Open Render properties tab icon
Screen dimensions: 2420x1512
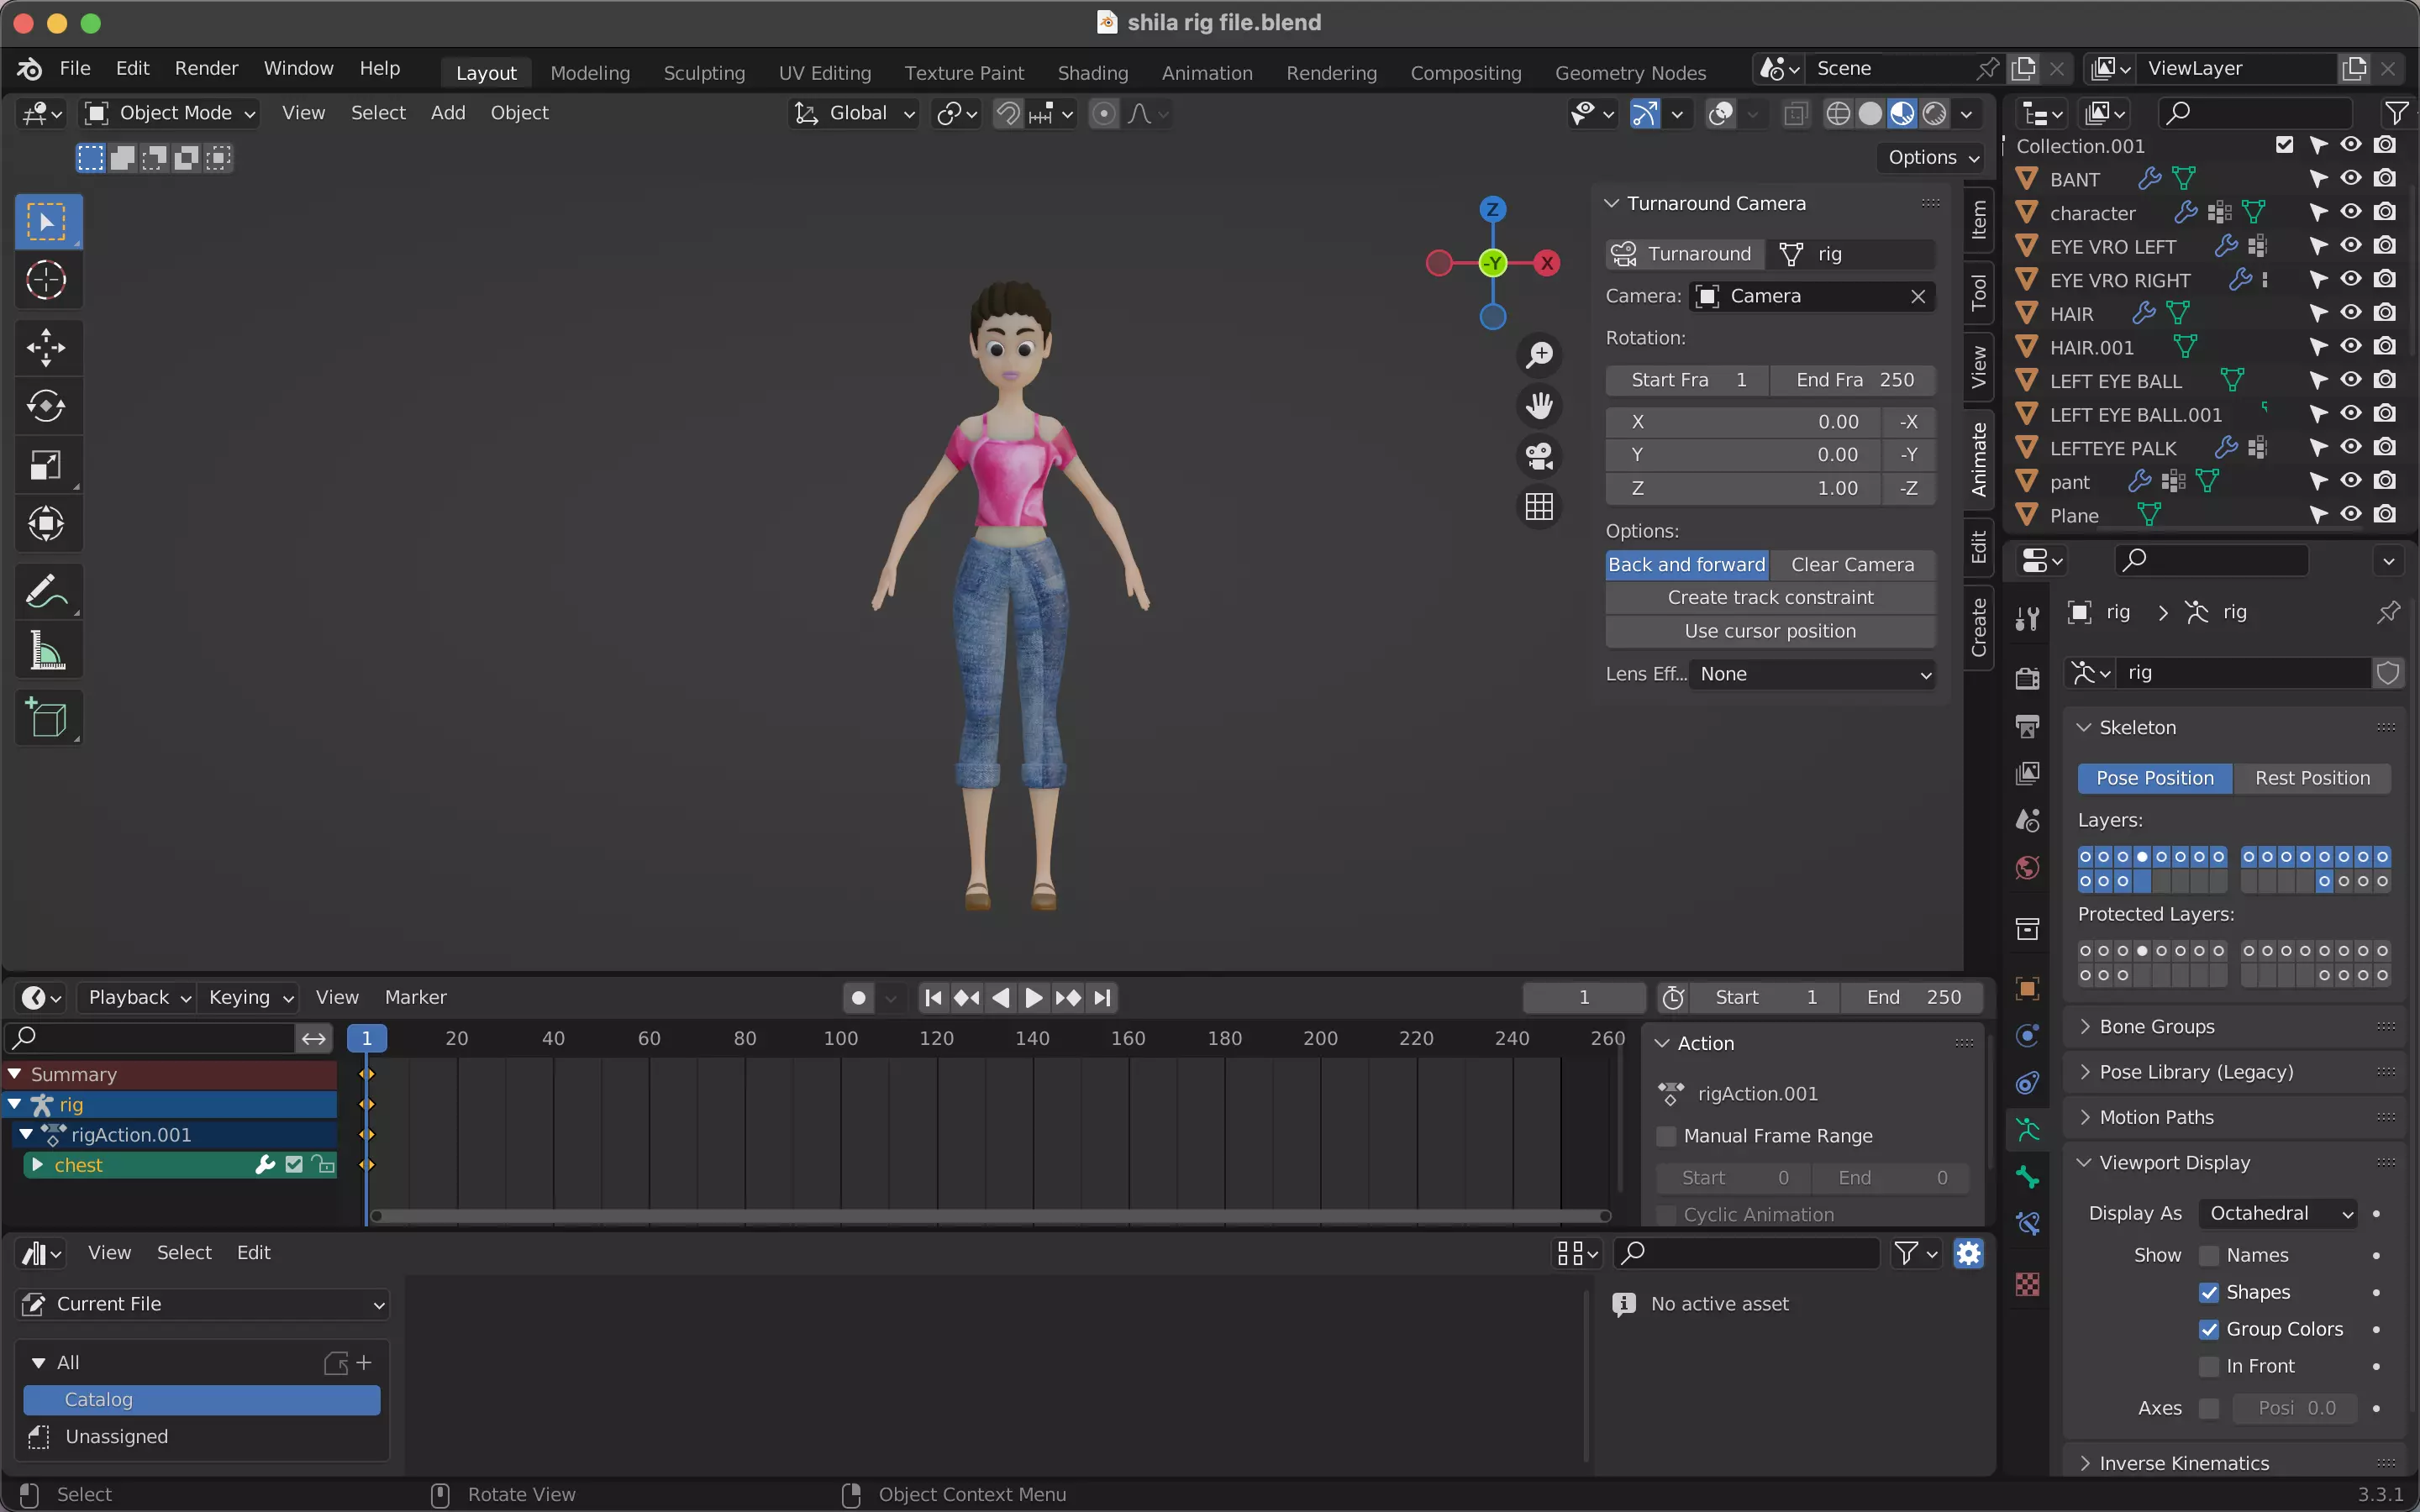pos(2027,679)
